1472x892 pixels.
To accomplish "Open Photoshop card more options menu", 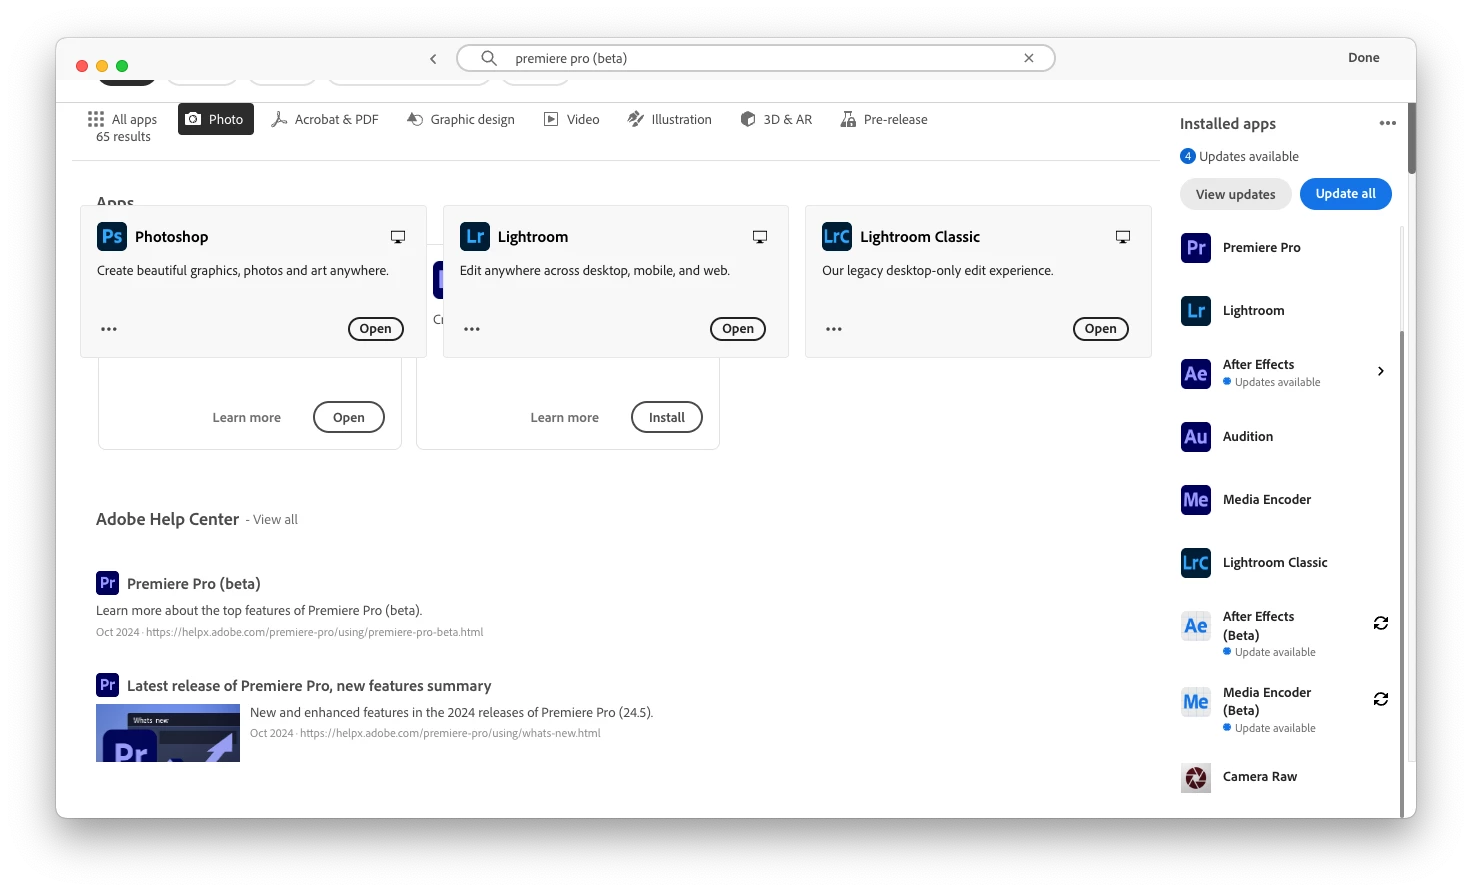I will 109,329.
